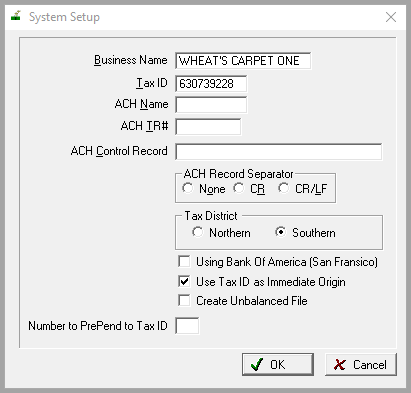The height and width of the screenshot is (393, 411).
Task: Click the ACH TR# input box
Action: click(x=208, y=127)
